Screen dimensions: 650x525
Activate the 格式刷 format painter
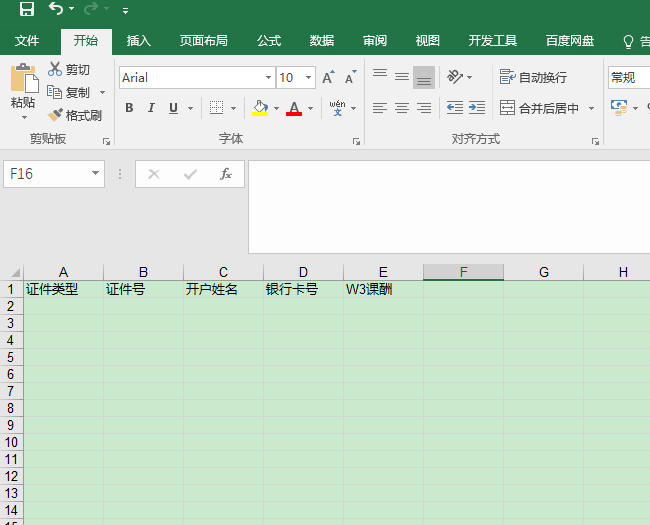[75, 115]
